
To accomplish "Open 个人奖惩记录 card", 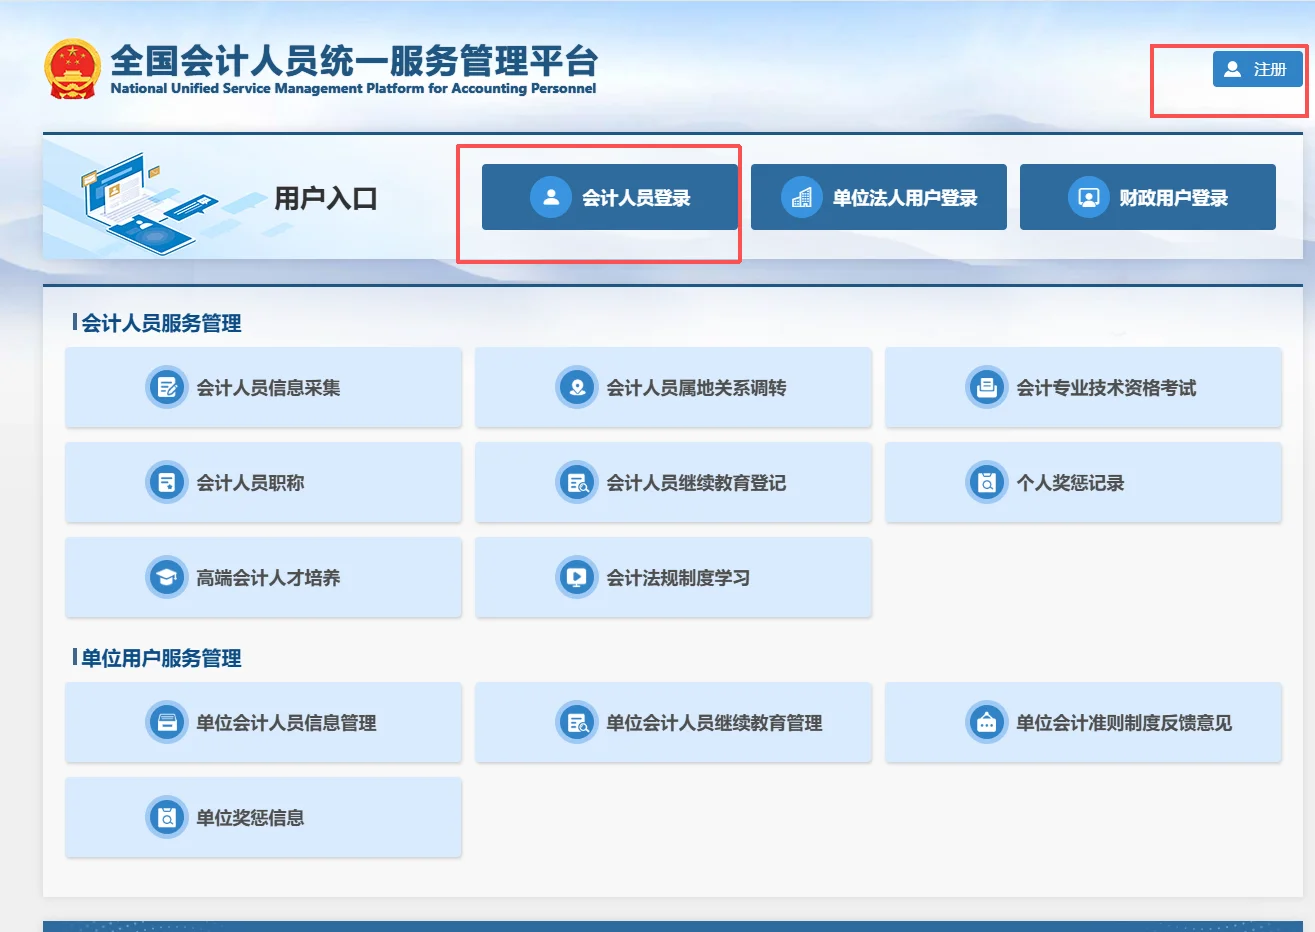I will 1083,482.
